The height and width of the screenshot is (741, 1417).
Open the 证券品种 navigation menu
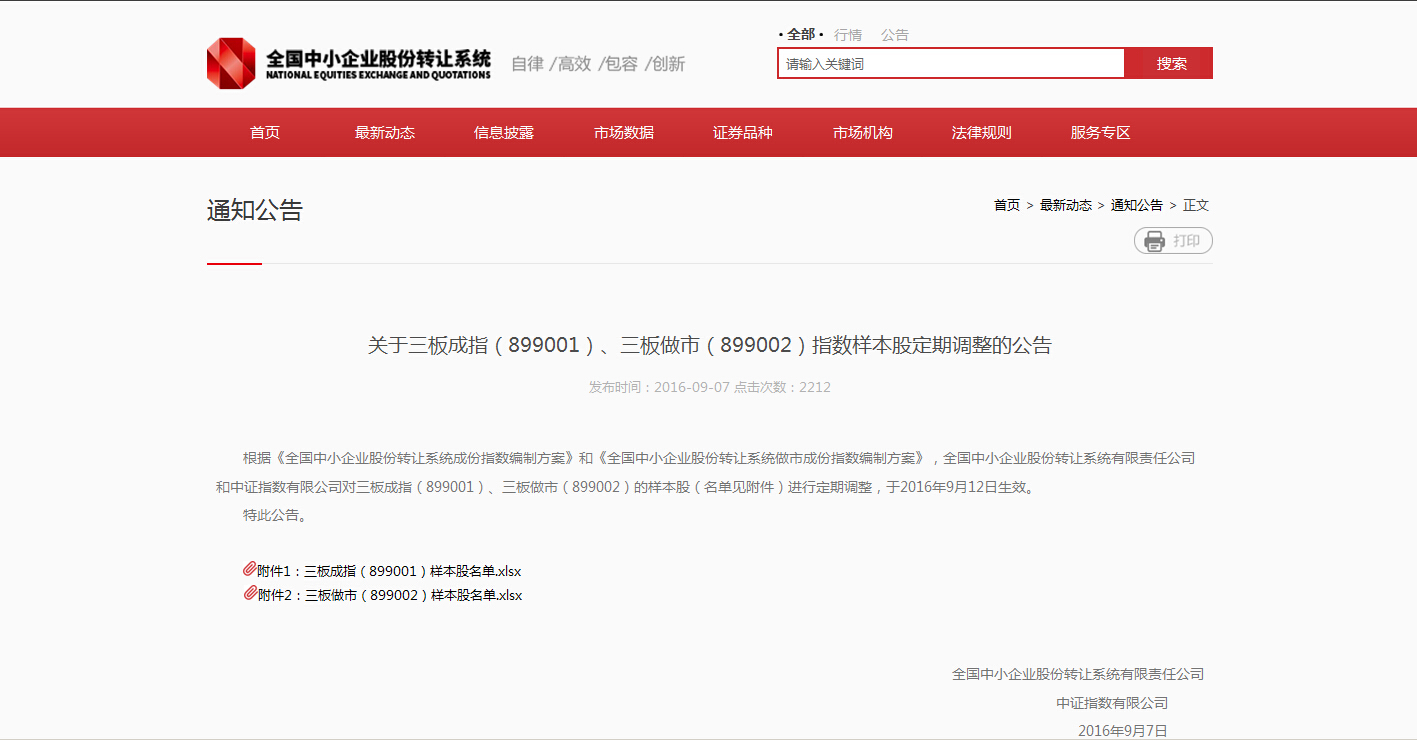[743, 133]
